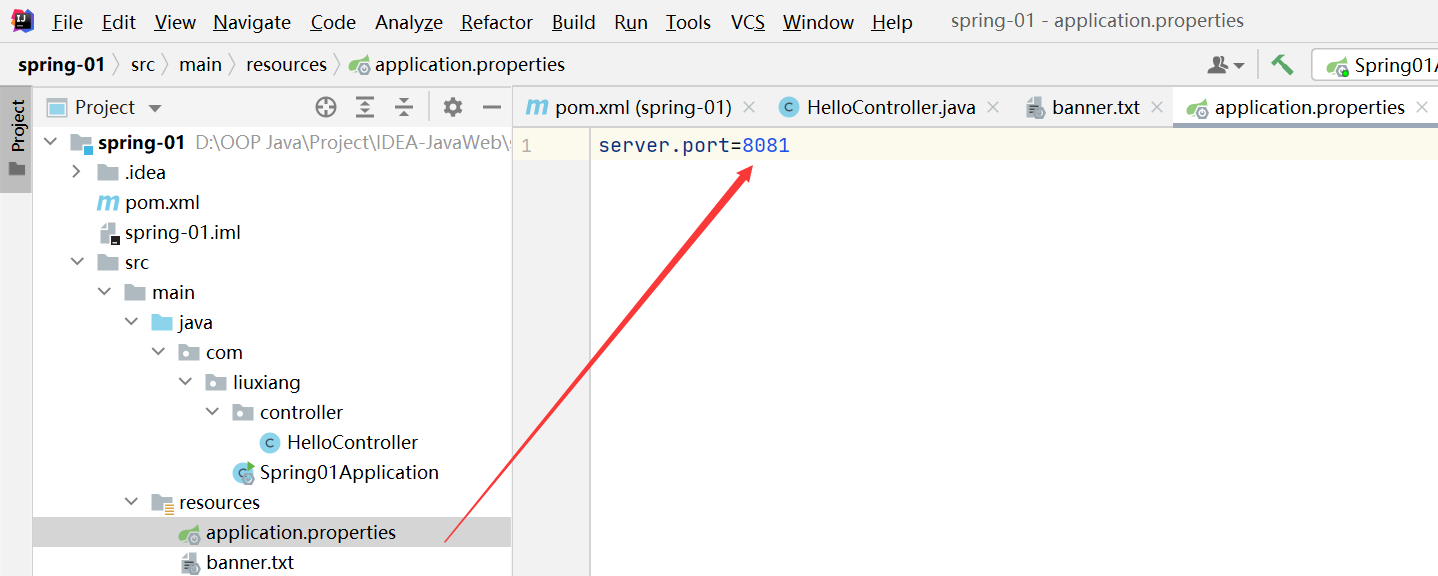
Task: Switch to the HelloController.java tab
Action: click(890, 107)
